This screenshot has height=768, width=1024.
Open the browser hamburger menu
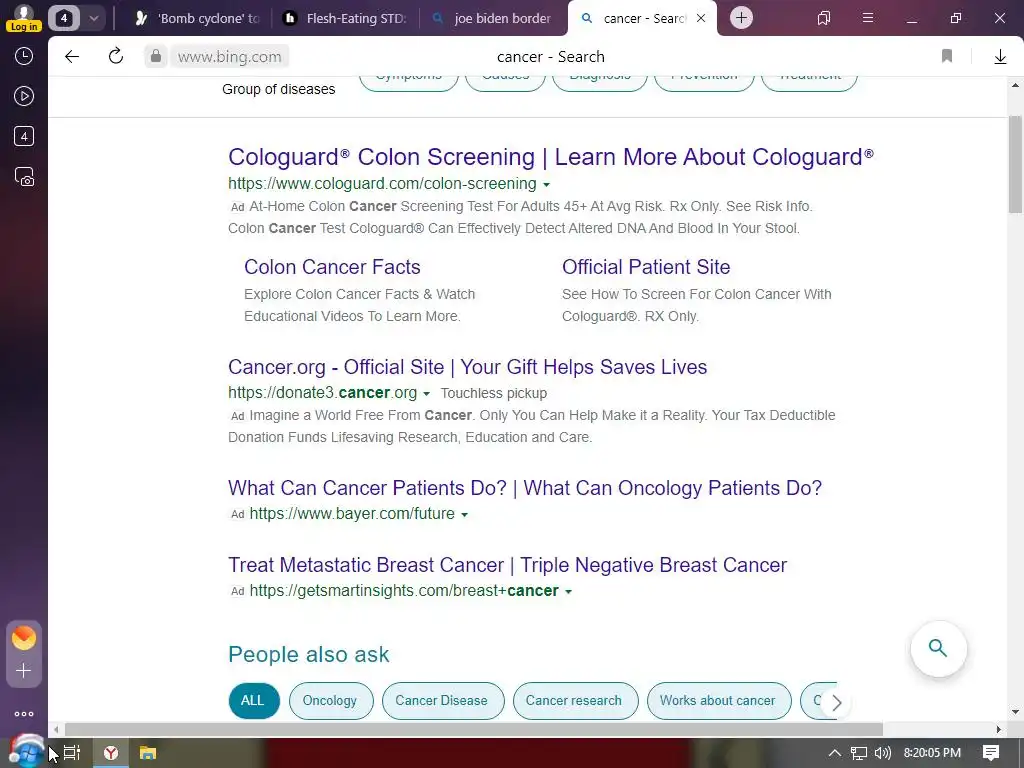click(868, 18)
